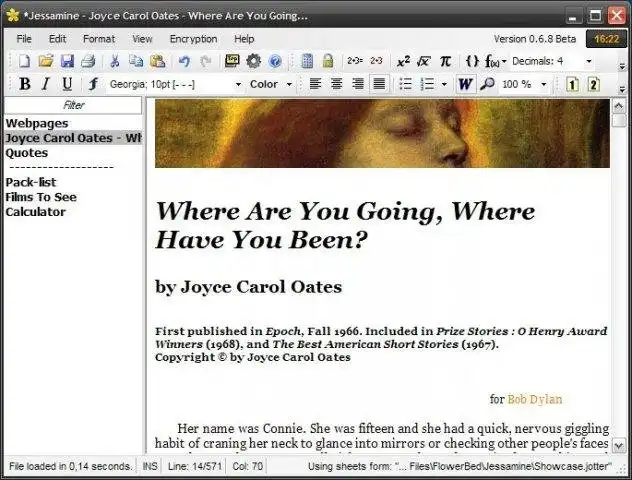Click the 2+3 calculate icon
Viewport: 632px width, 480px height.
pyautogui.click(x=376, y=61)
